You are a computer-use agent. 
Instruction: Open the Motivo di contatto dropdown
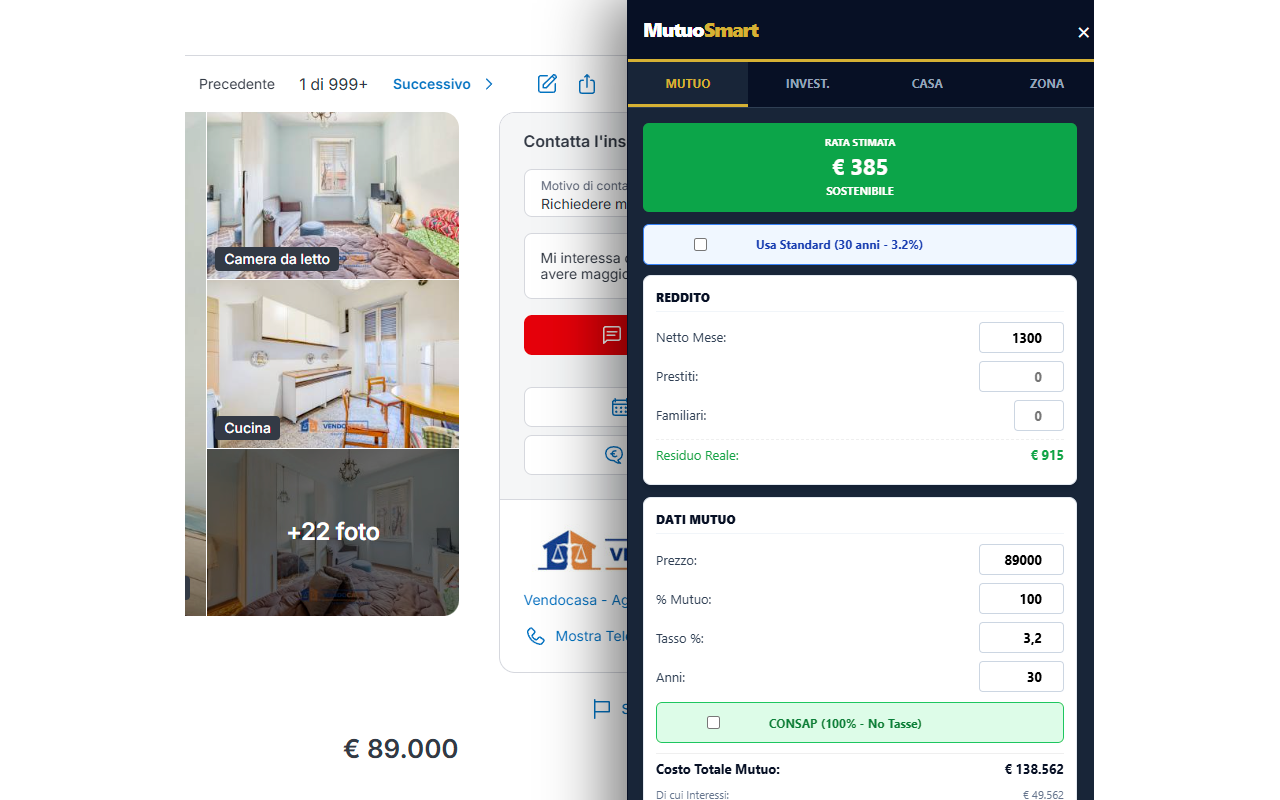[x=576, y=194]
